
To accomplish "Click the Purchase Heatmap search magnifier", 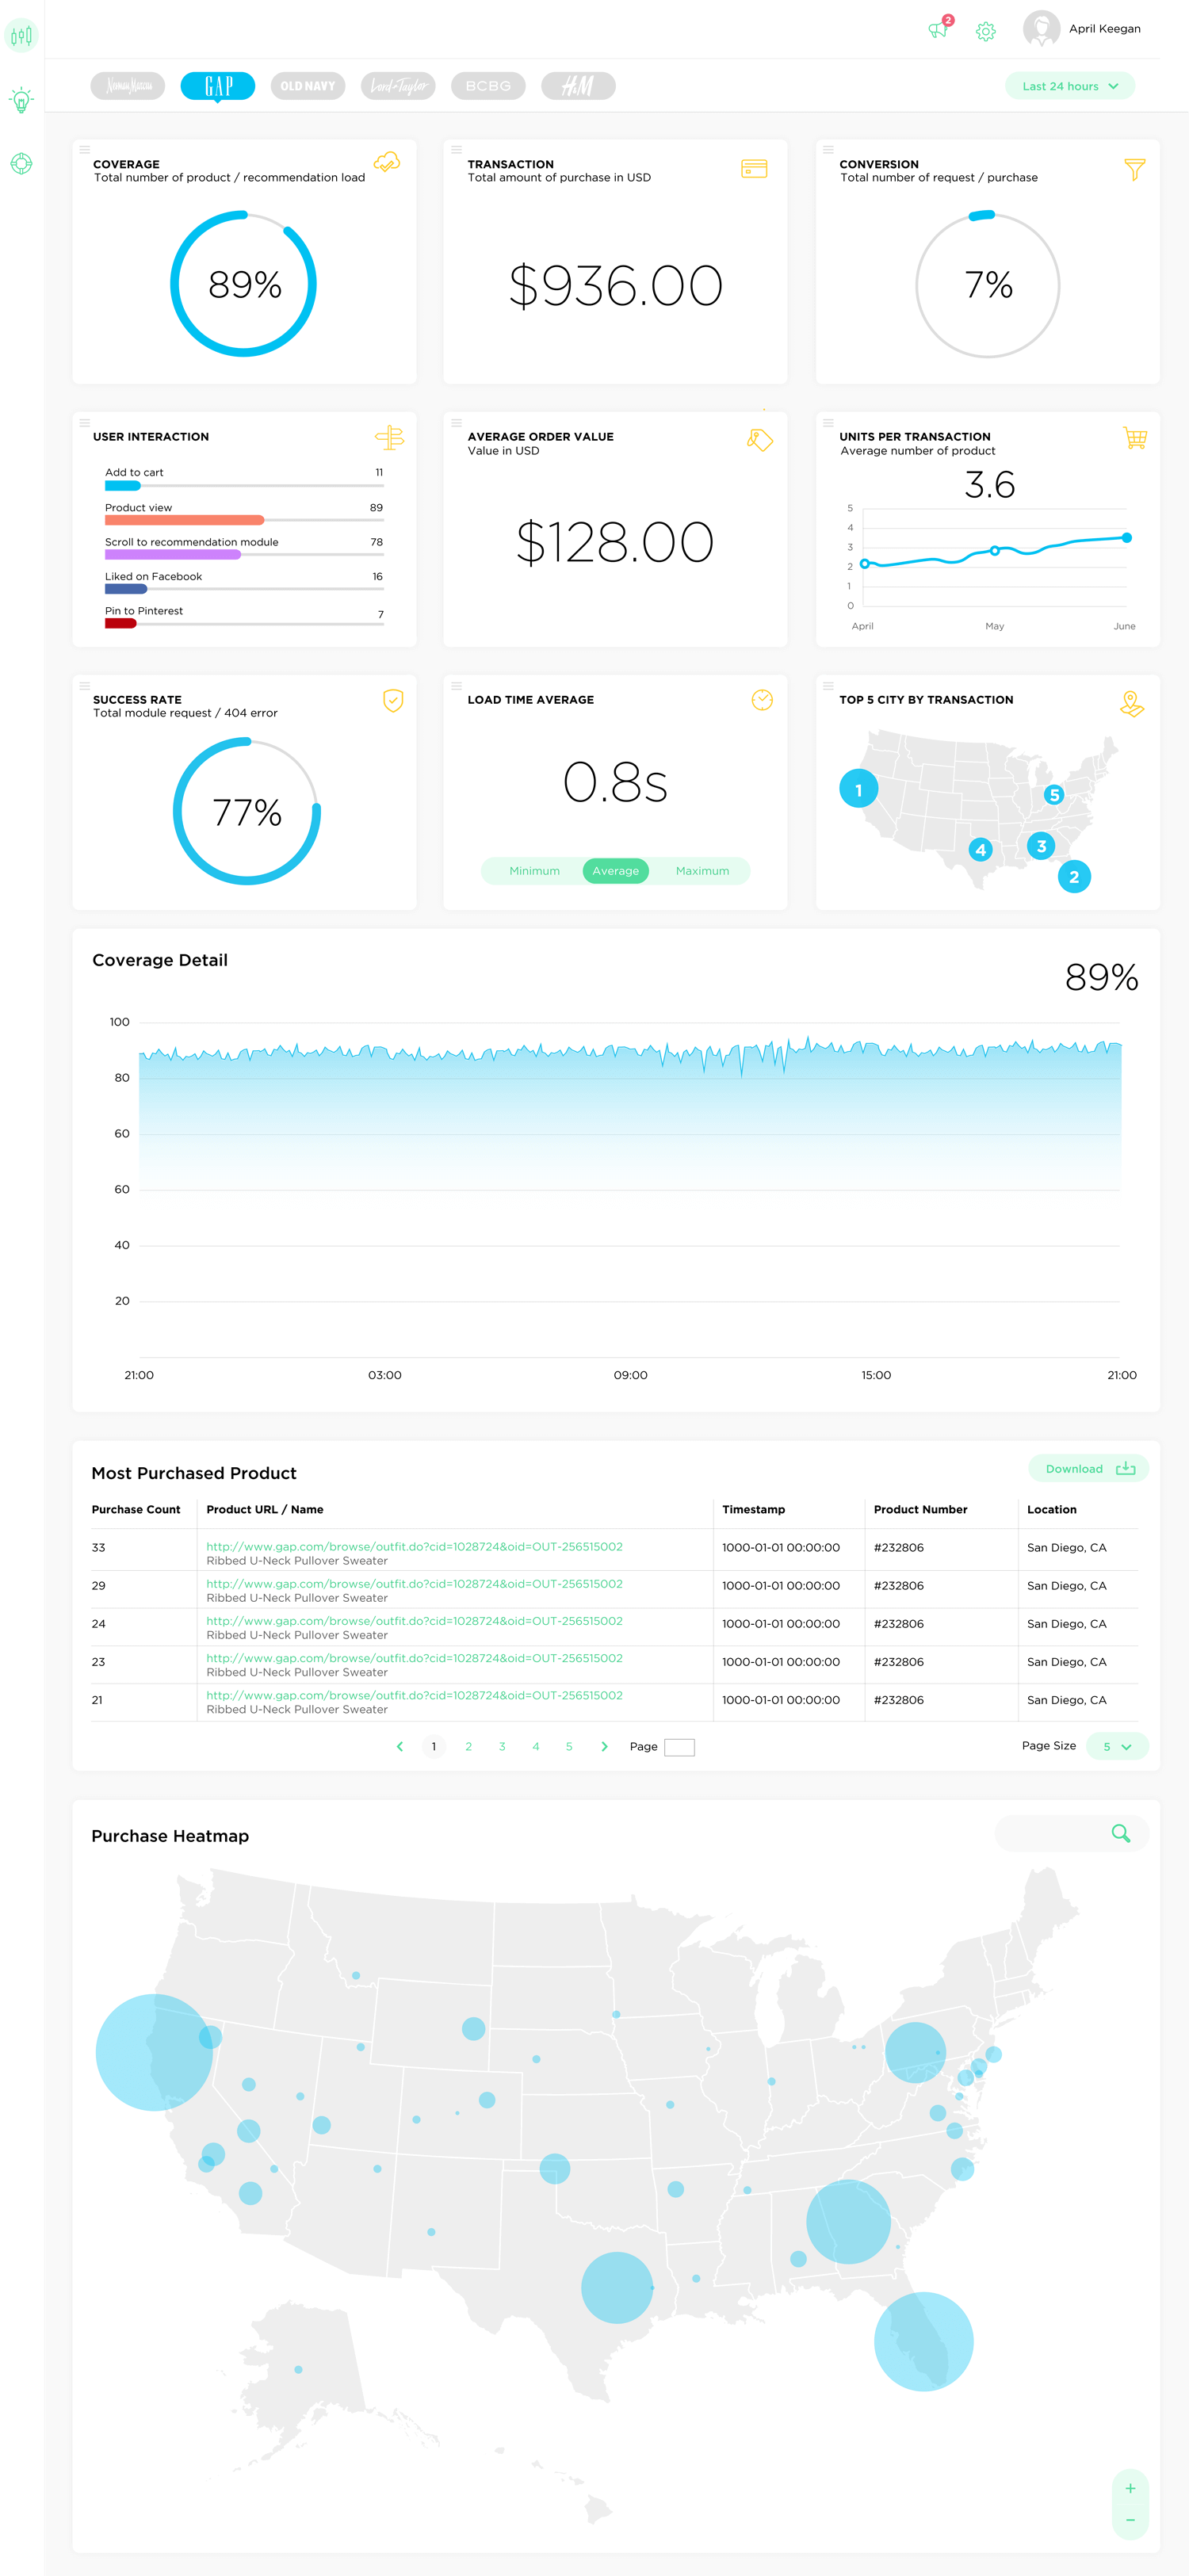I will coord(1121,1834).
